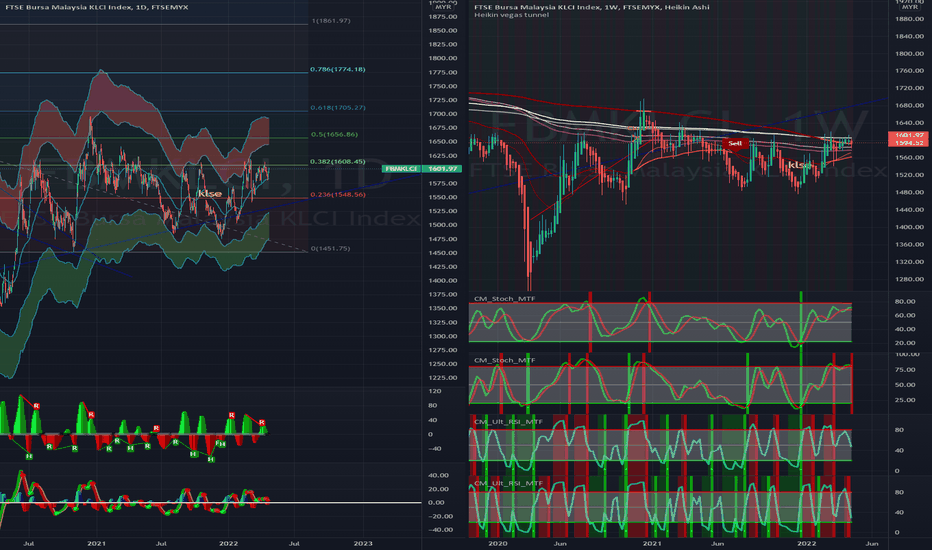932x550 pixels.
Task: Click the 1500.00 value on the daily price axis
Action: pyautogui.click(x=443, y=225)
